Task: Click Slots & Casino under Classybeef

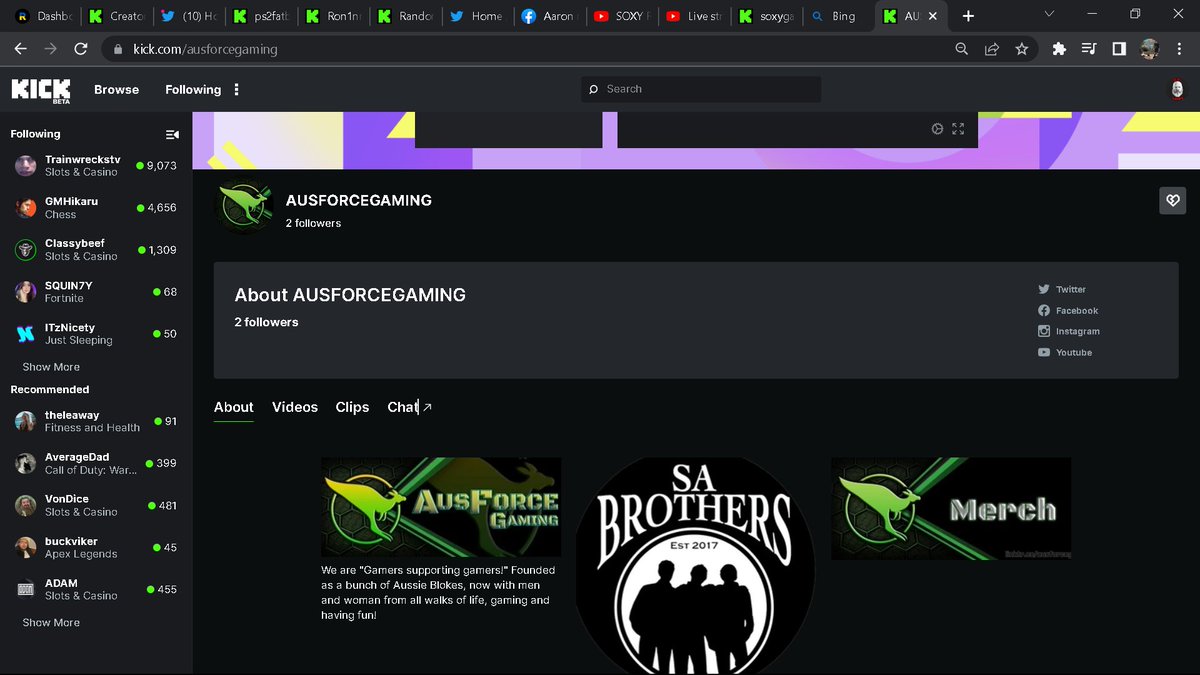Action: point(81,256)
